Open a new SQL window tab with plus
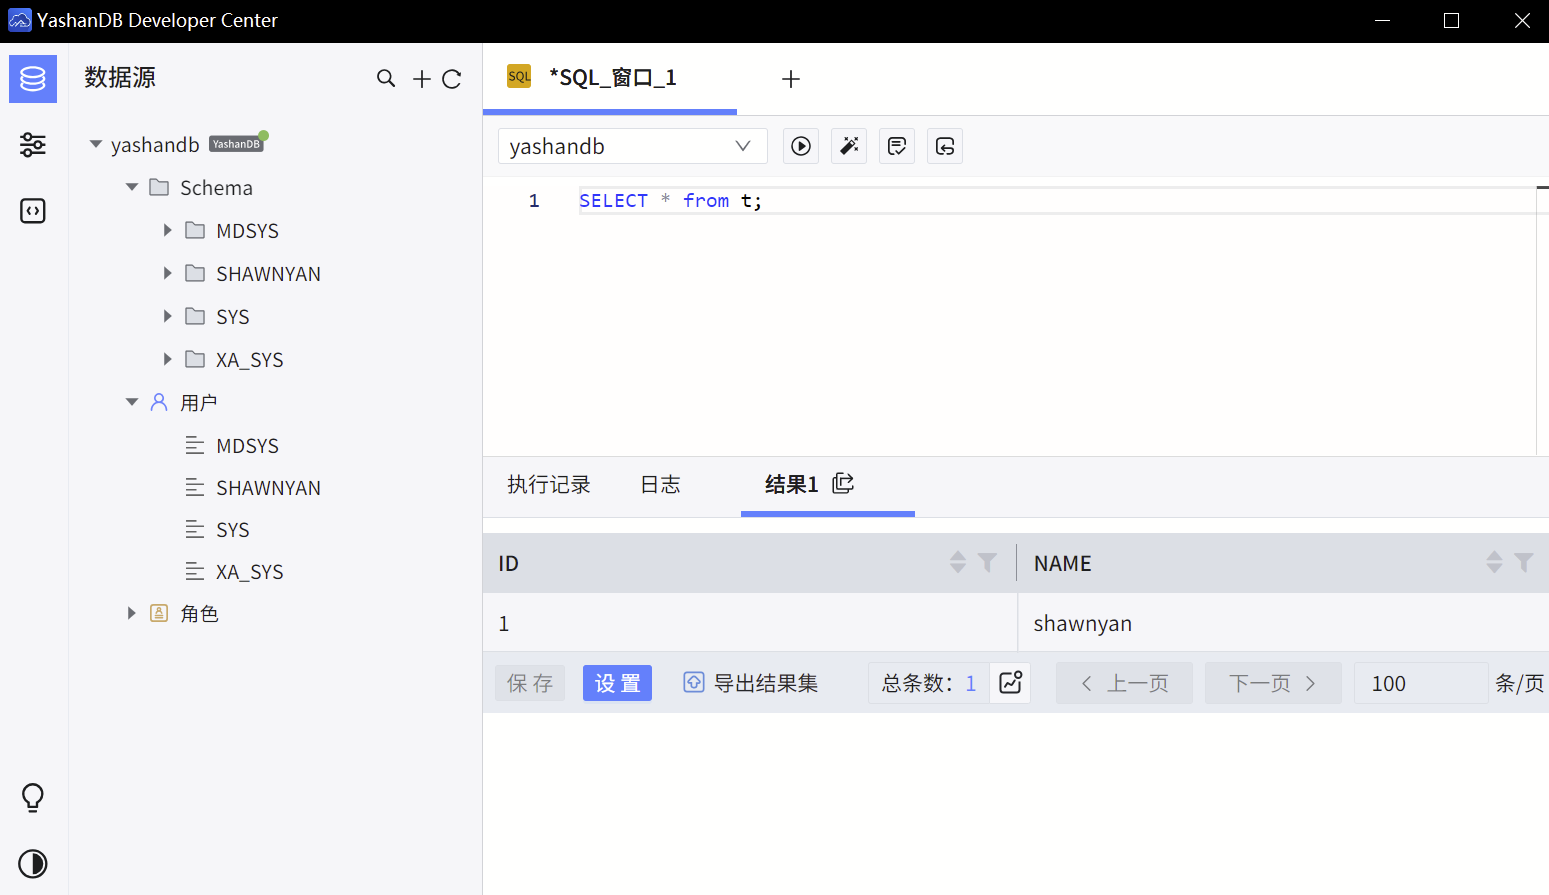 click(x=791, y=79)
